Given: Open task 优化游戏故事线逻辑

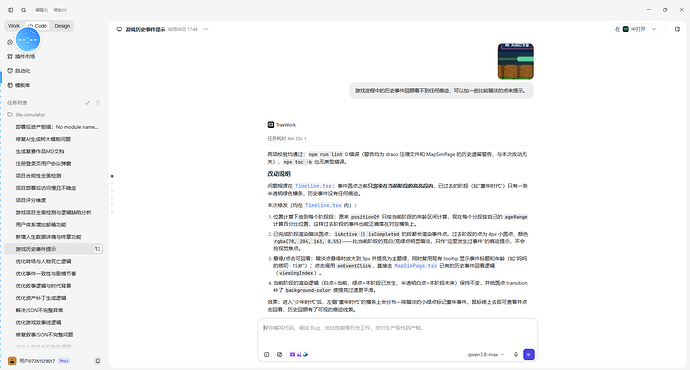Looking at the screenshot, I should [39, 322].
